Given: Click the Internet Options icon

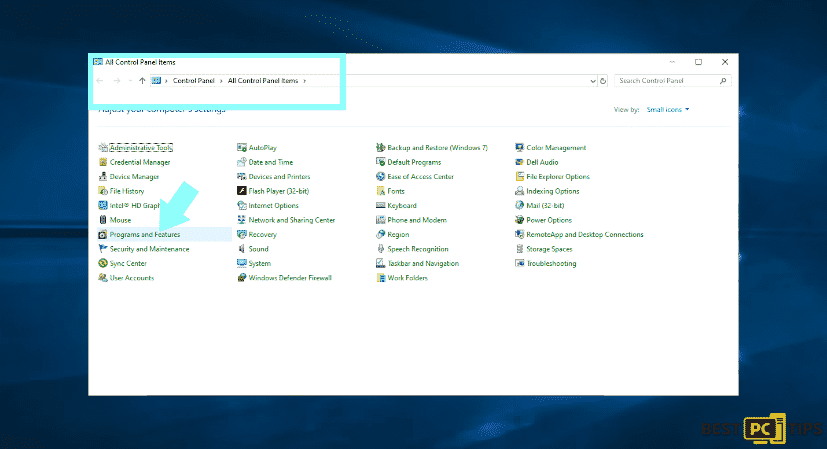Looking at the screenshot, I should pos(242,206).
